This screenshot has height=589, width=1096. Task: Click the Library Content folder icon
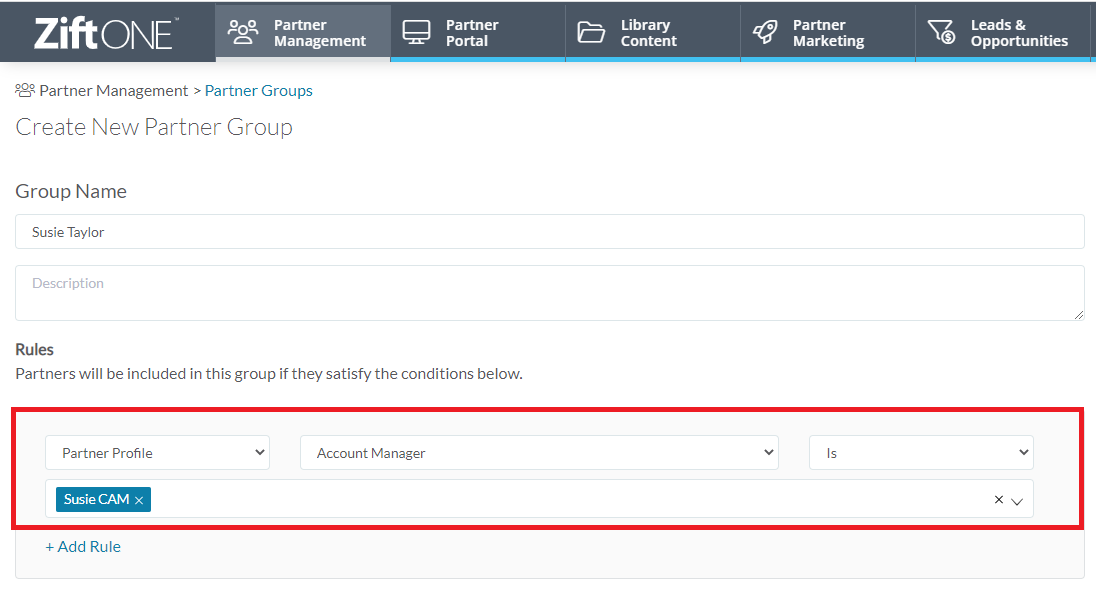(591, 32)
